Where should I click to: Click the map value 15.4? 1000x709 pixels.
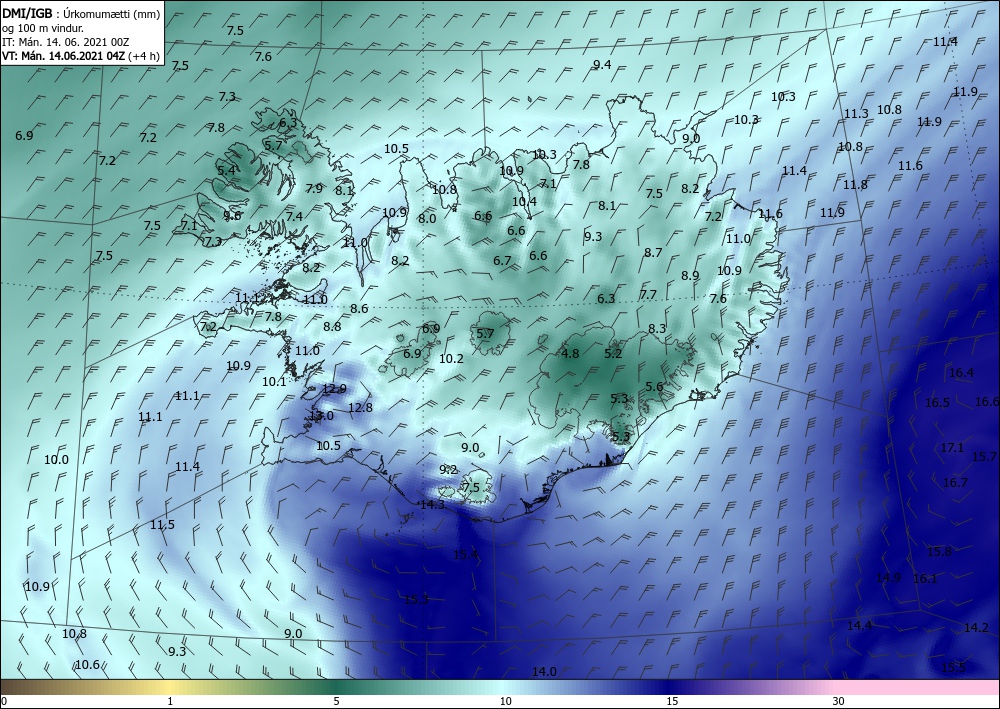pyautogui.click(x=466, y=555)
